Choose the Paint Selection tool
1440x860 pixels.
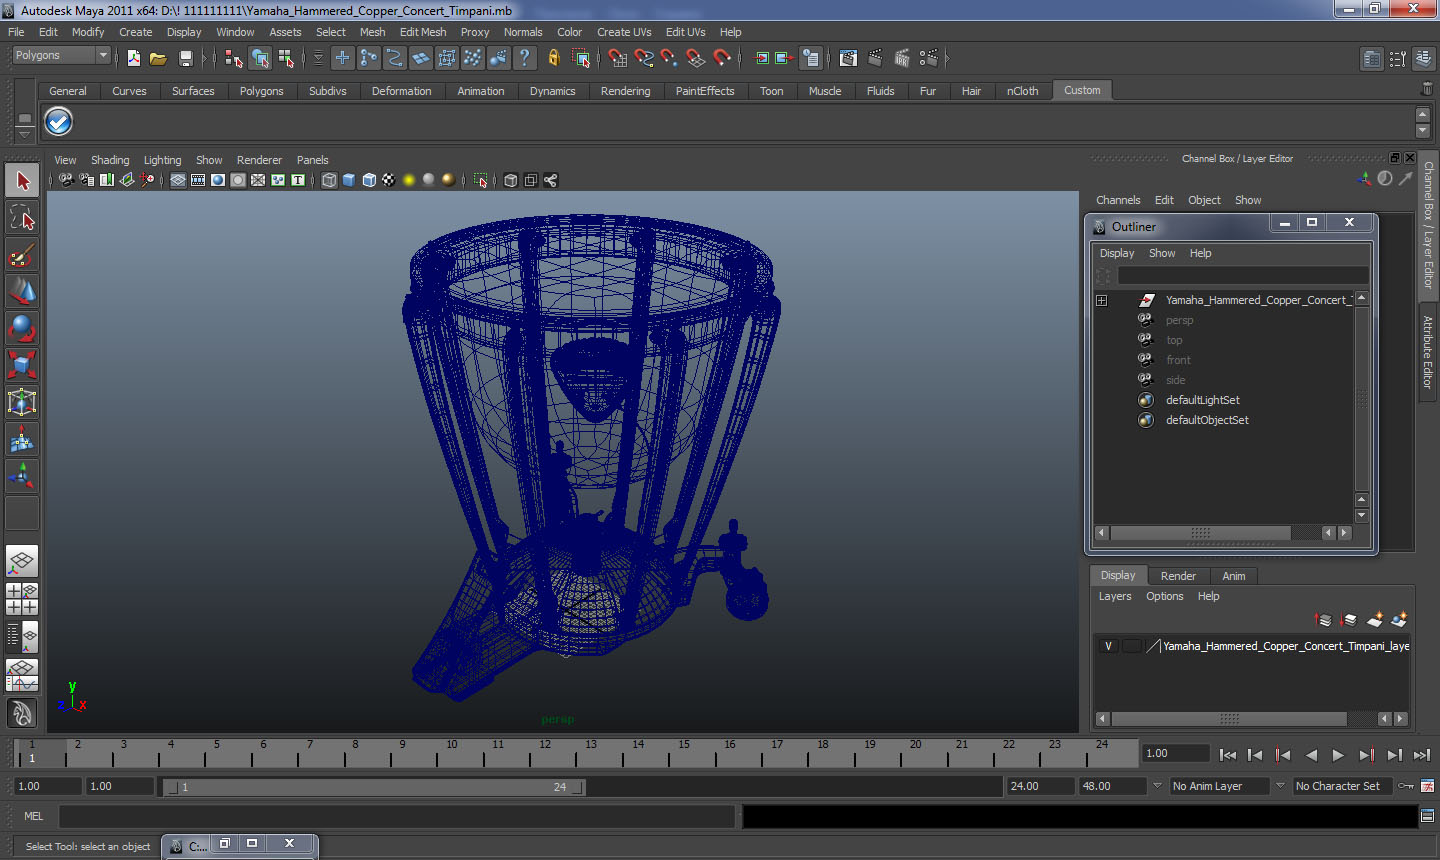(x=22, y=255)
